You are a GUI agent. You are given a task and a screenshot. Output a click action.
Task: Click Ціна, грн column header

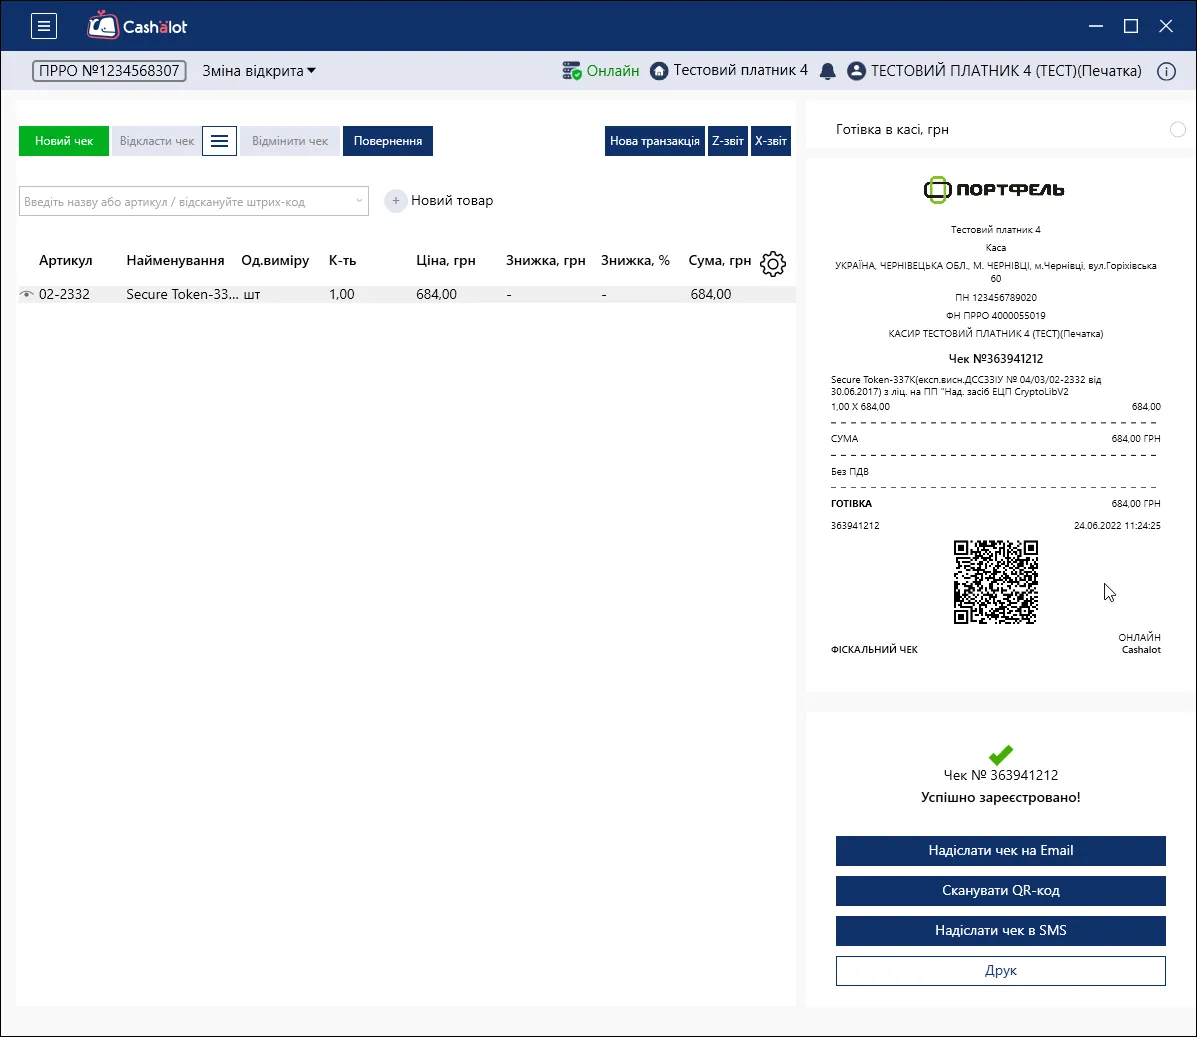point(446,260)
